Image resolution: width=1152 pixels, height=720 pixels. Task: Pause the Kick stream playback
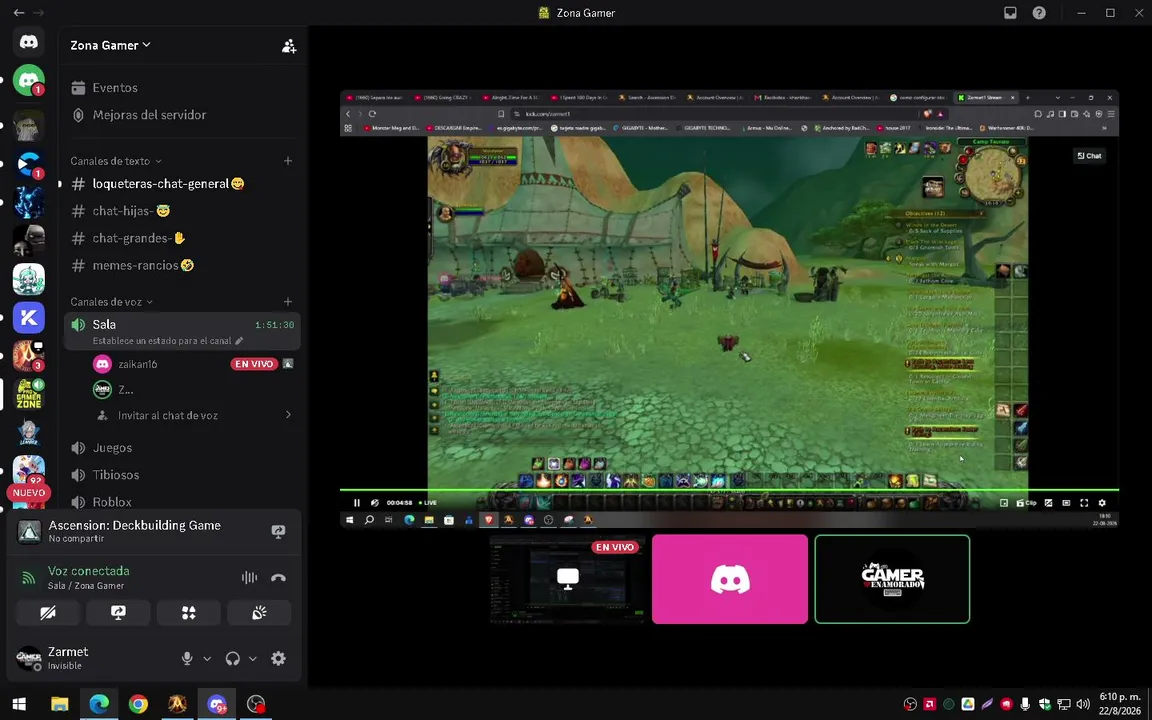pyautogui.click(x=356, y=503)
